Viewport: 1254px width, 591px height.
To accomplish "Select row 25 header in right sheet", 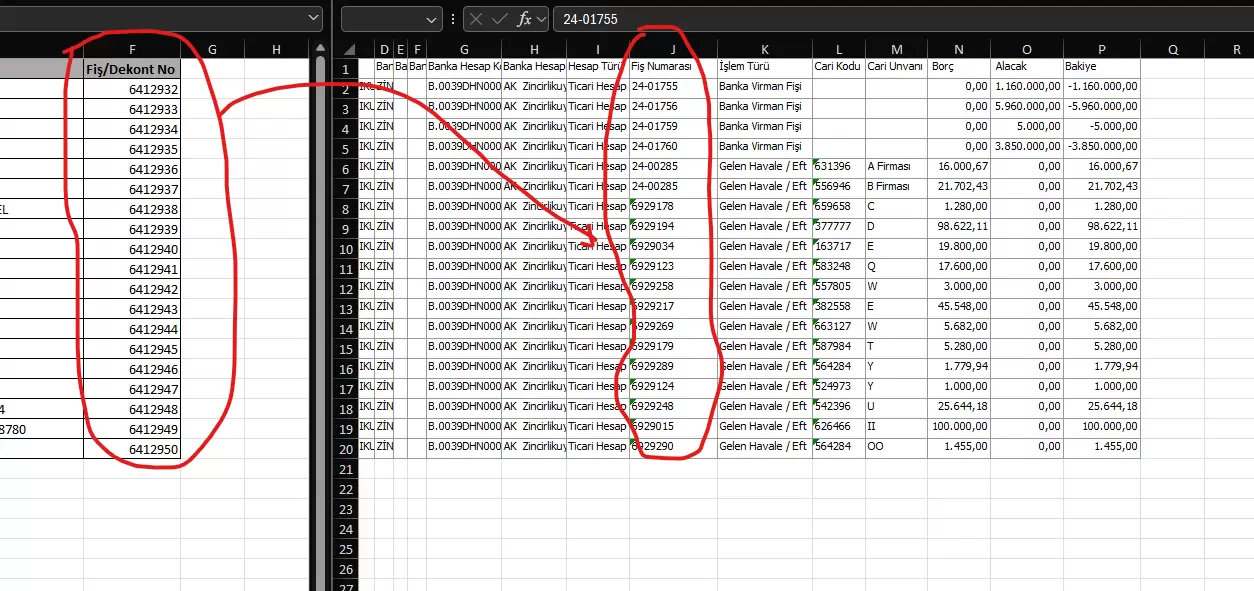I will coord(345,549).
